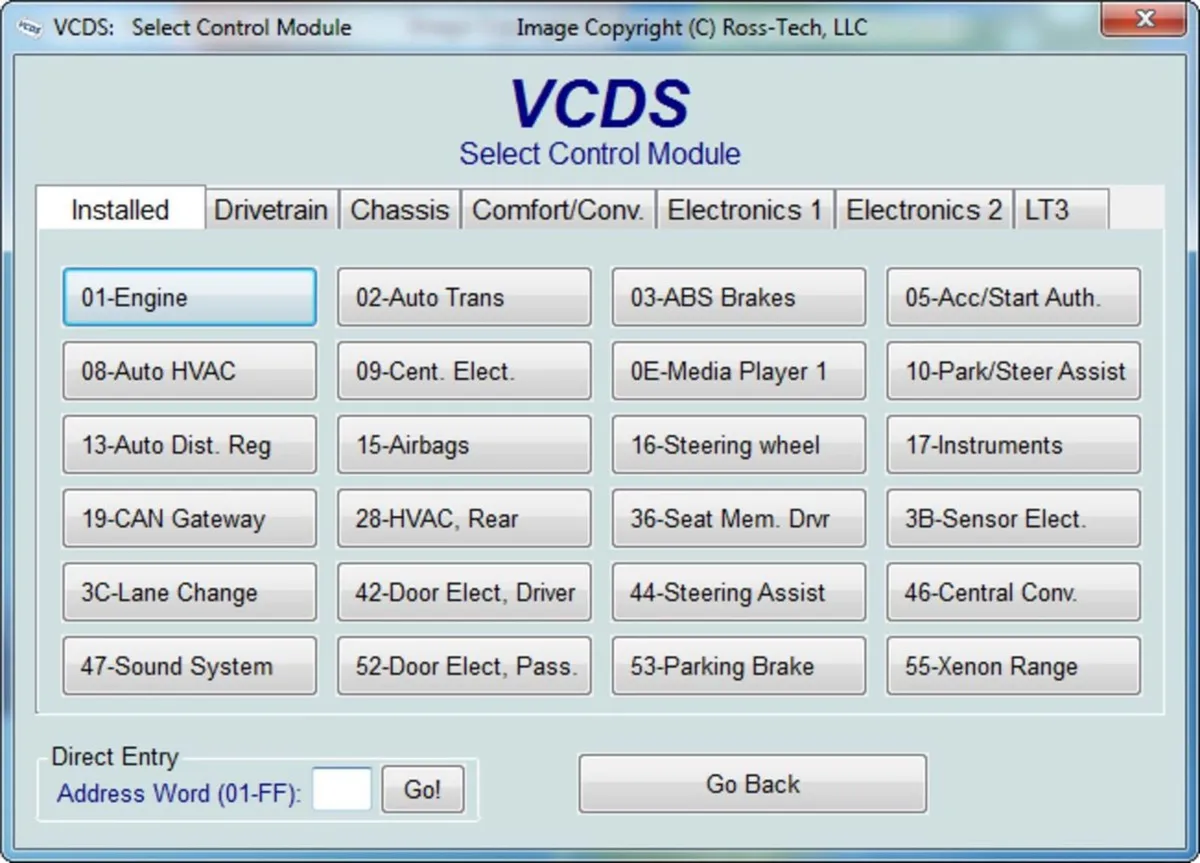The image size is (1200, 863).
Task: View the Electronics 1 tab
Action: [x=744, y=210]
